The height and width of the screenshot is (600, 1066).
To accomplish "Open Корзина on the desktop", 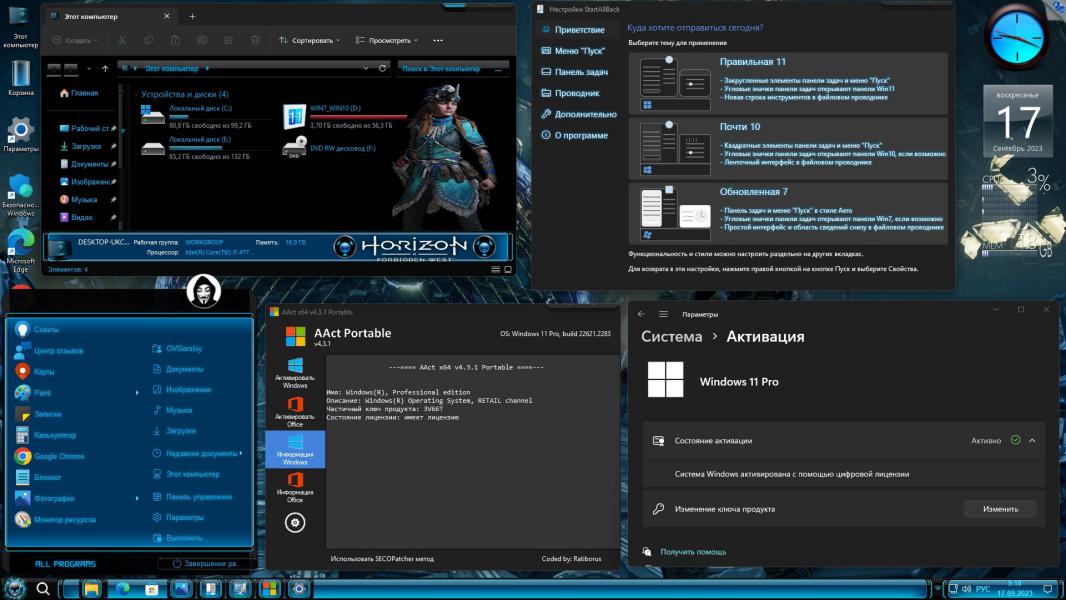I will click(20, 78).
